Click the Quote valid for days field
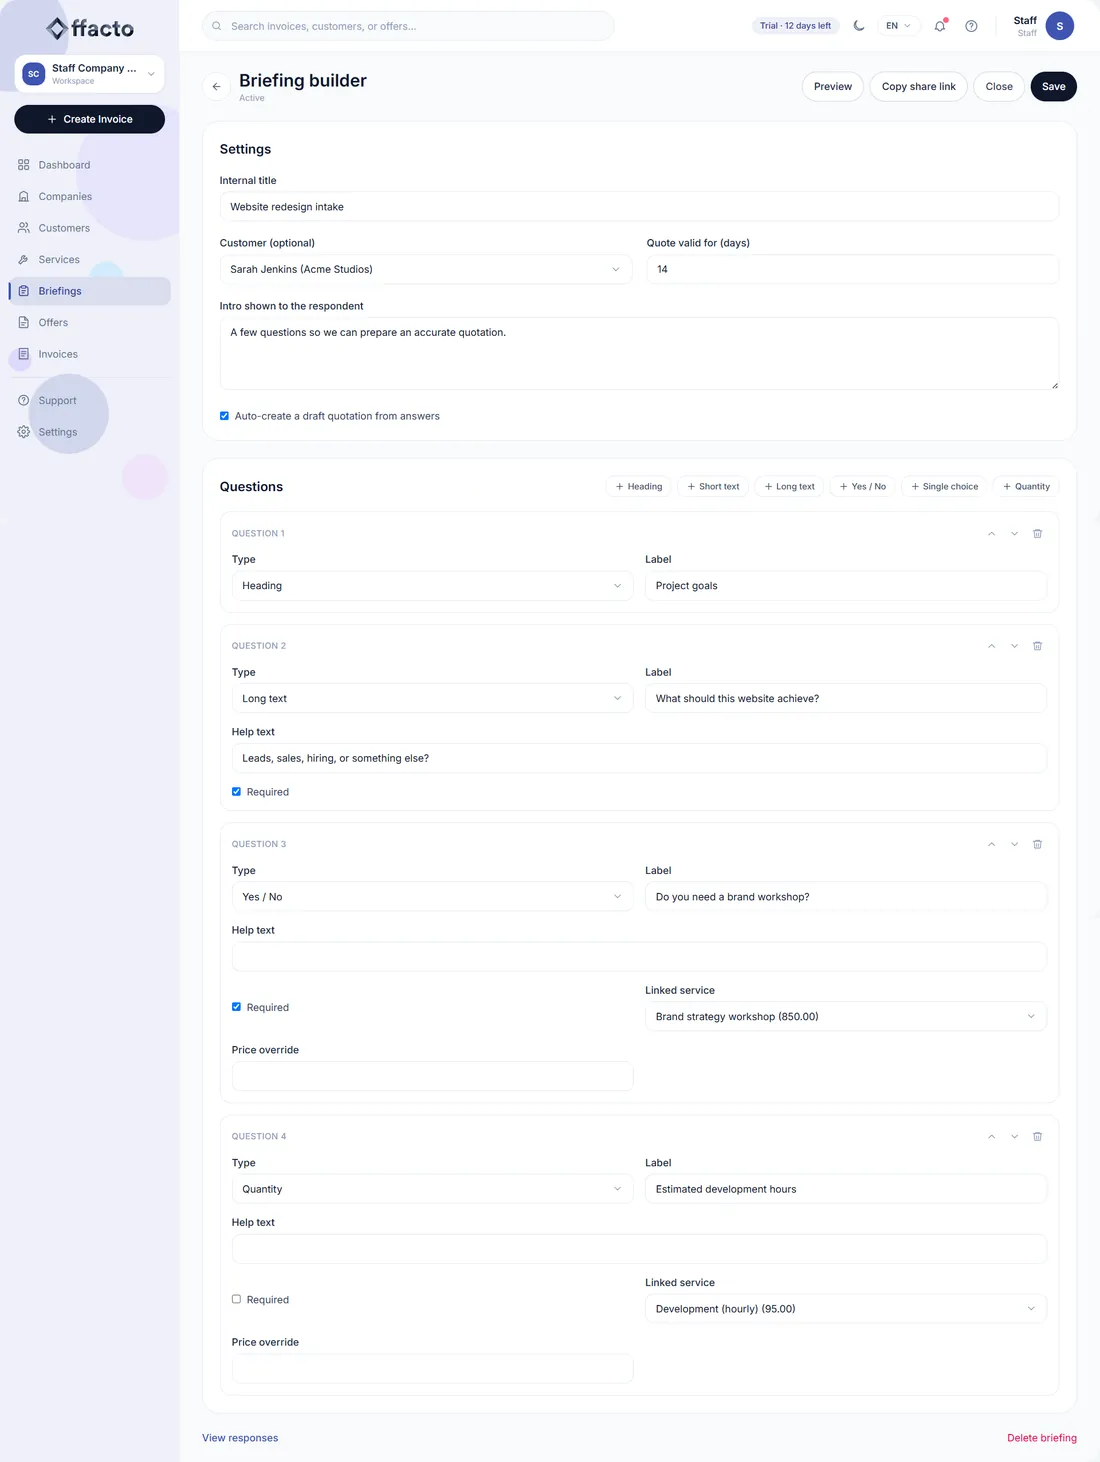 [853, 269]
